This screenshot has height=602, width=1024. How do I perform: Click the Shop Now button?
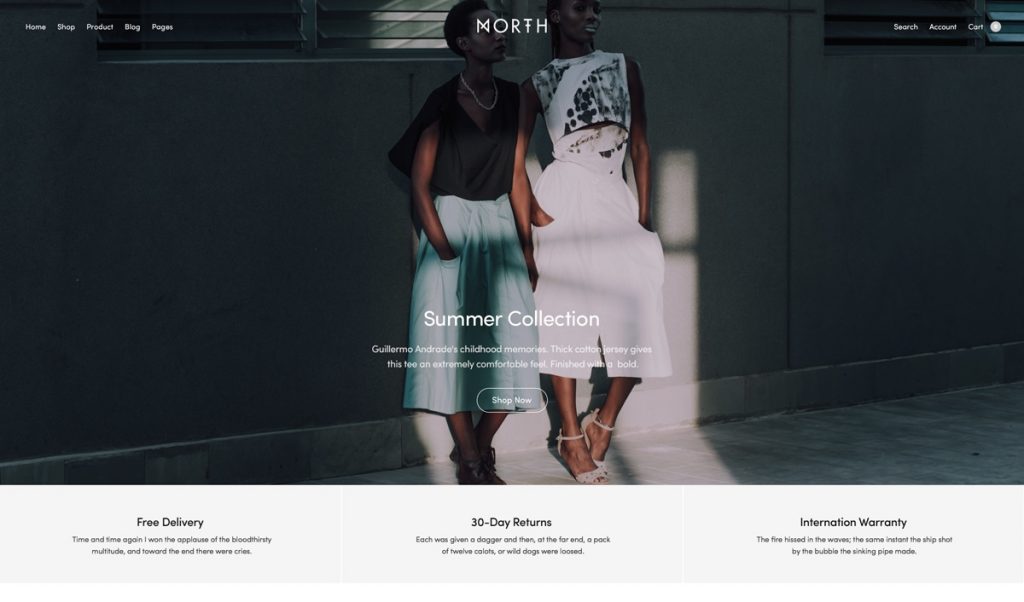[x=511, y=400]
